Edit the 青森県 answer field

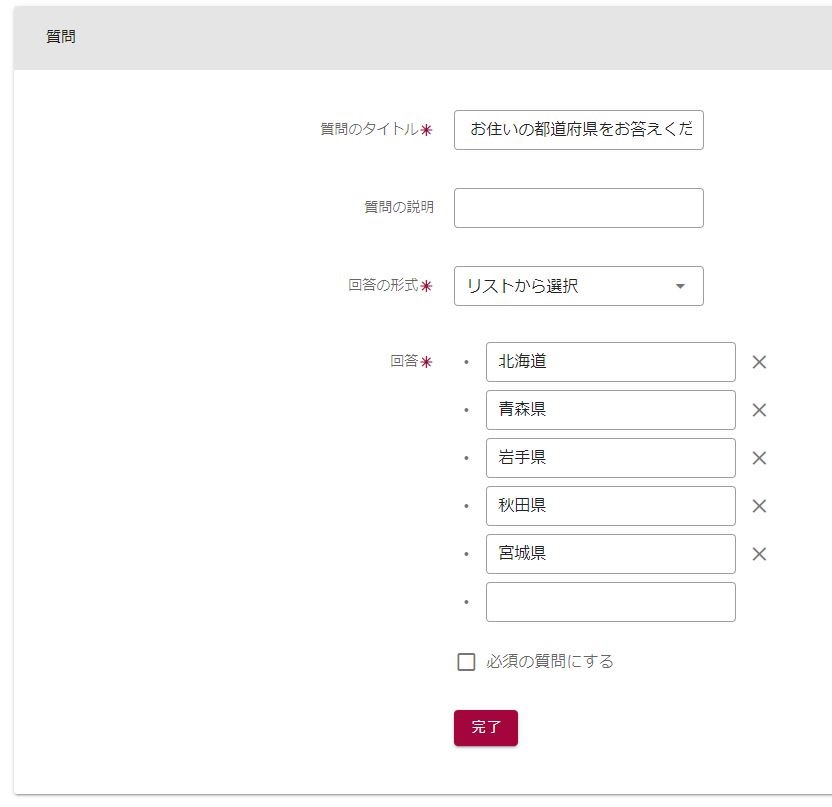tap(610, 410)
